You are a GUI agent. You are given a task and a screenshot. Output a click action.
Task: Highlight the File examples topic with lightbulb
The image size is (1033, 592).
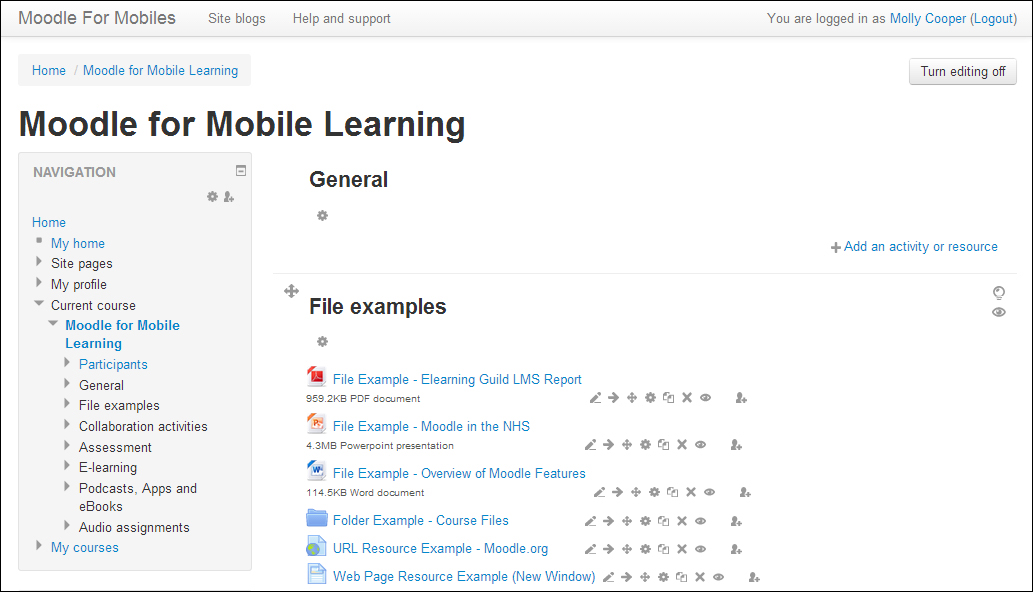[998, 292]
